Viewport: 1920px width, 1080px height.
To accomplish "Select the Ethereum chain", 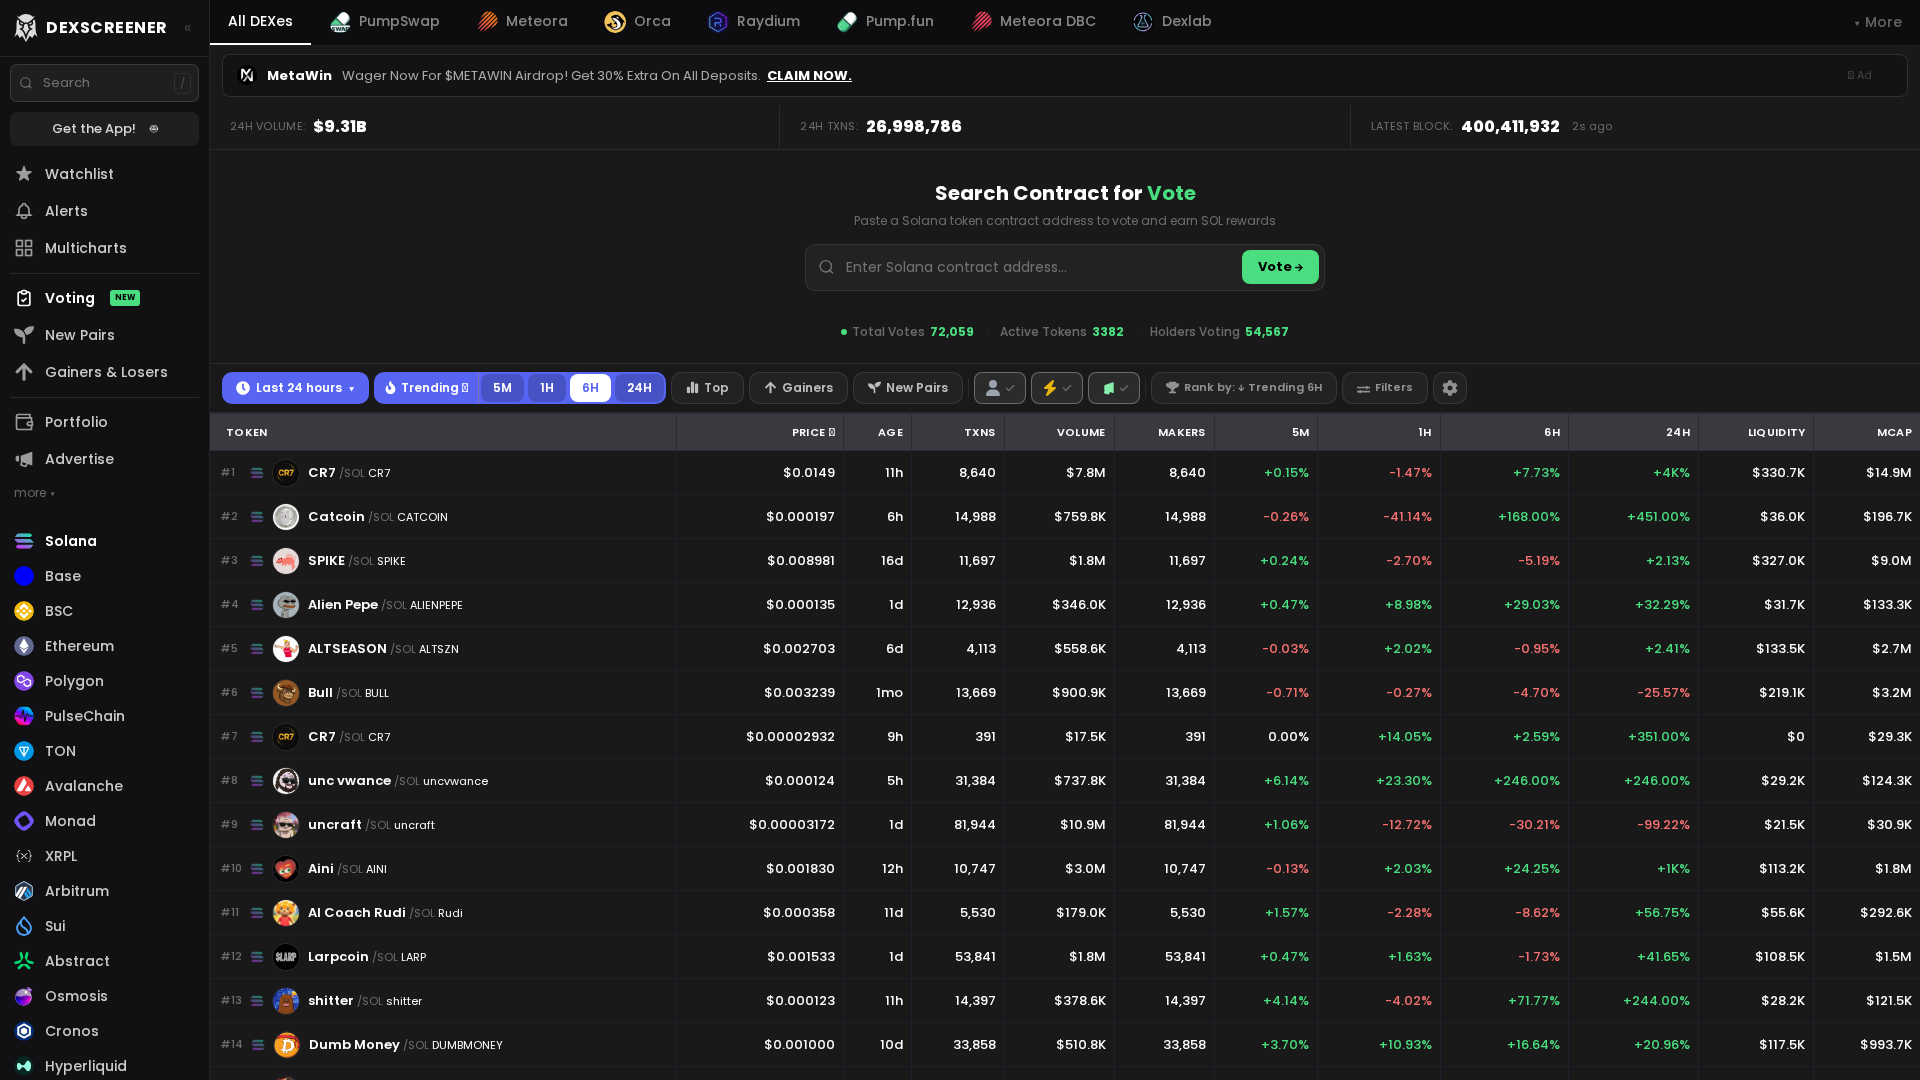I will tap(104, 646).
